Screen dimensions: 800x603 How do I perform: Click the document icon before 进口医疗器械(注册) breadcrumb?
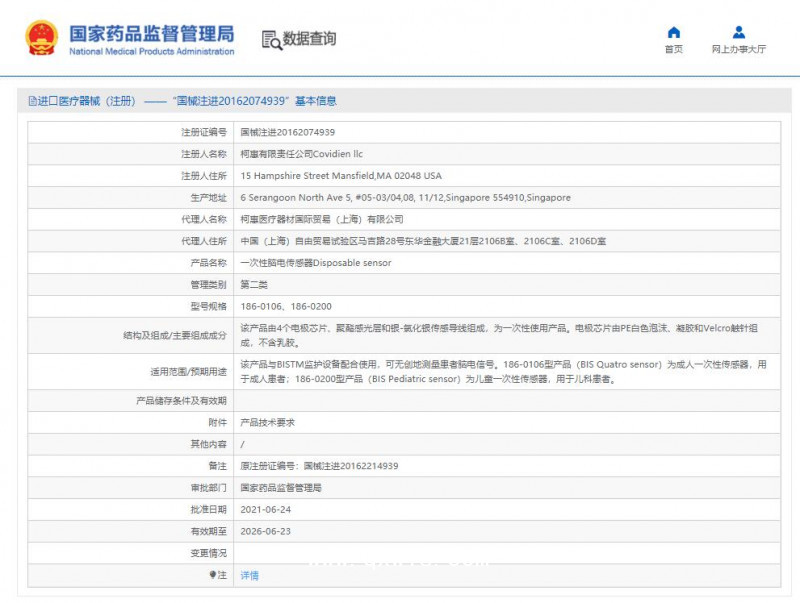[34, 100]
